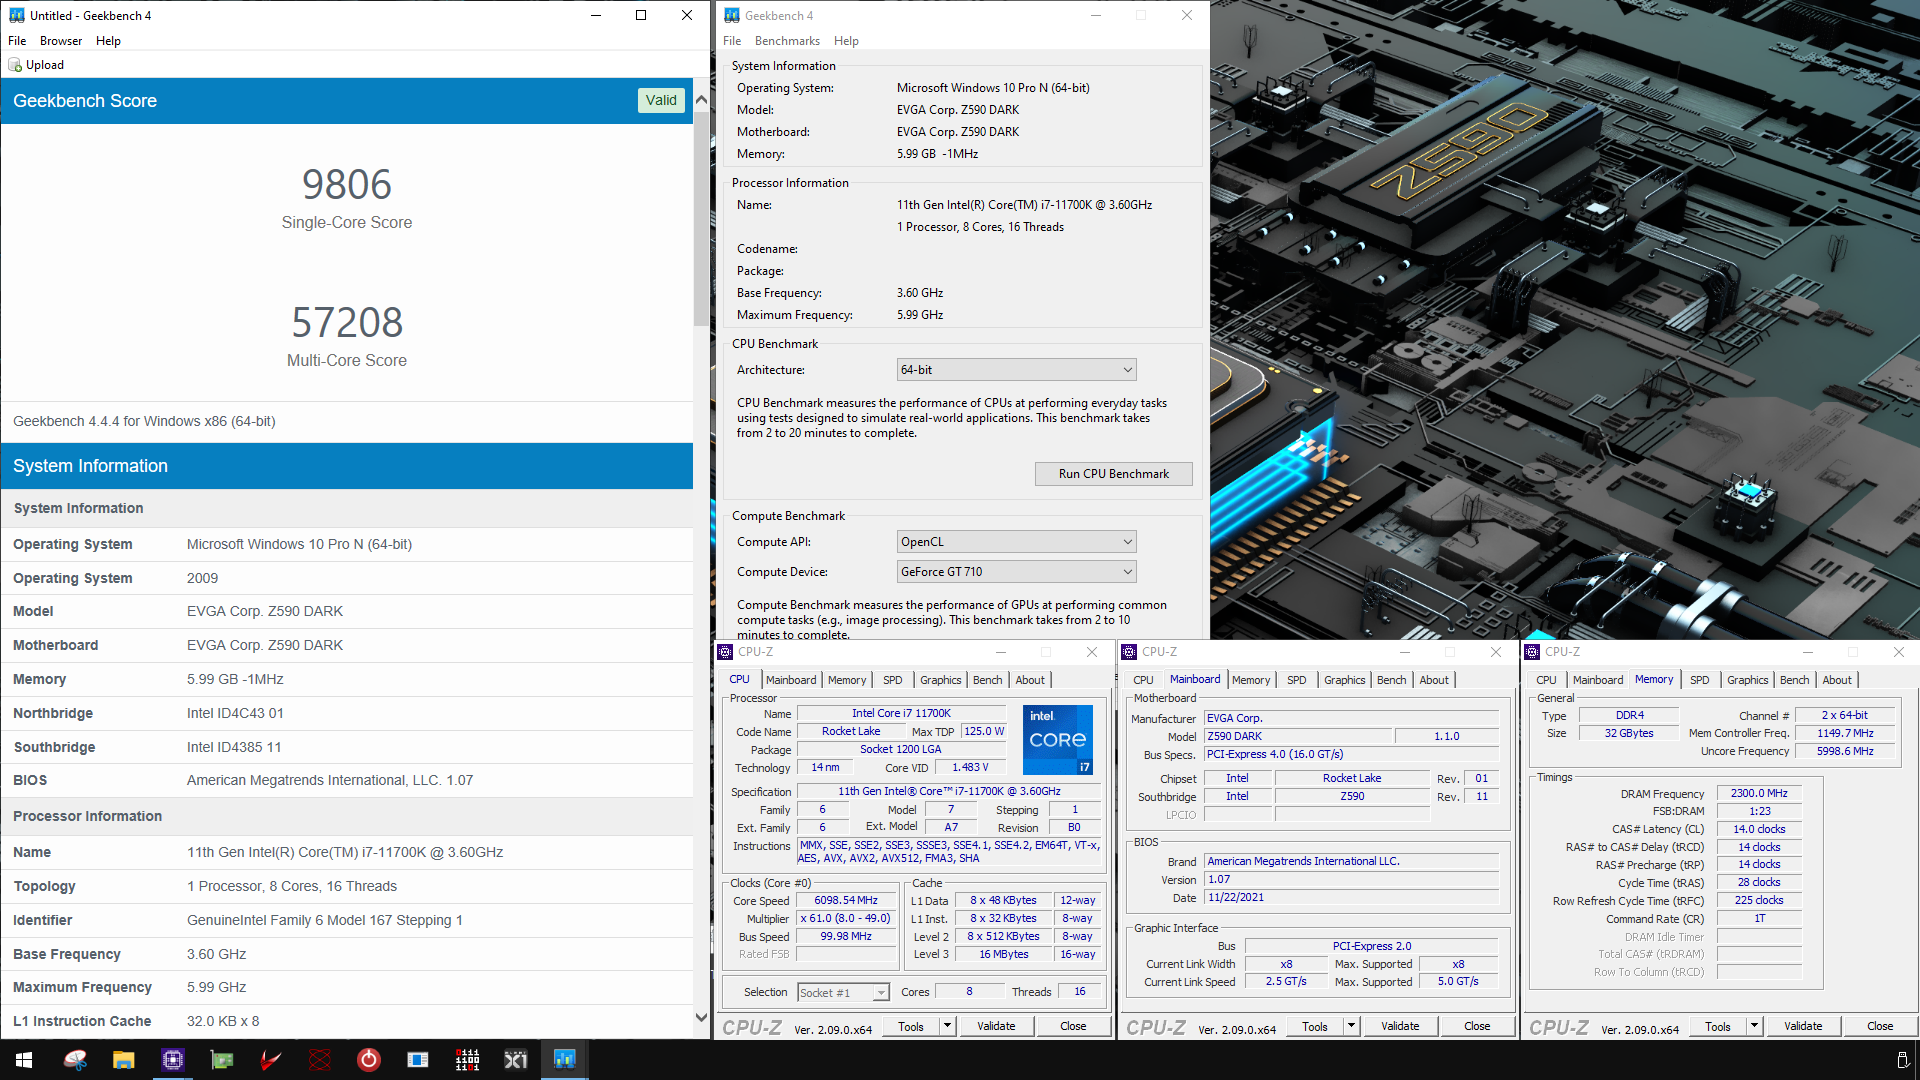Expand the Tools arrow in the CPU tab CPU-Z window
Image resolution: width=1920 pixels, height=1080 pixels.
tap(947, 1026)
